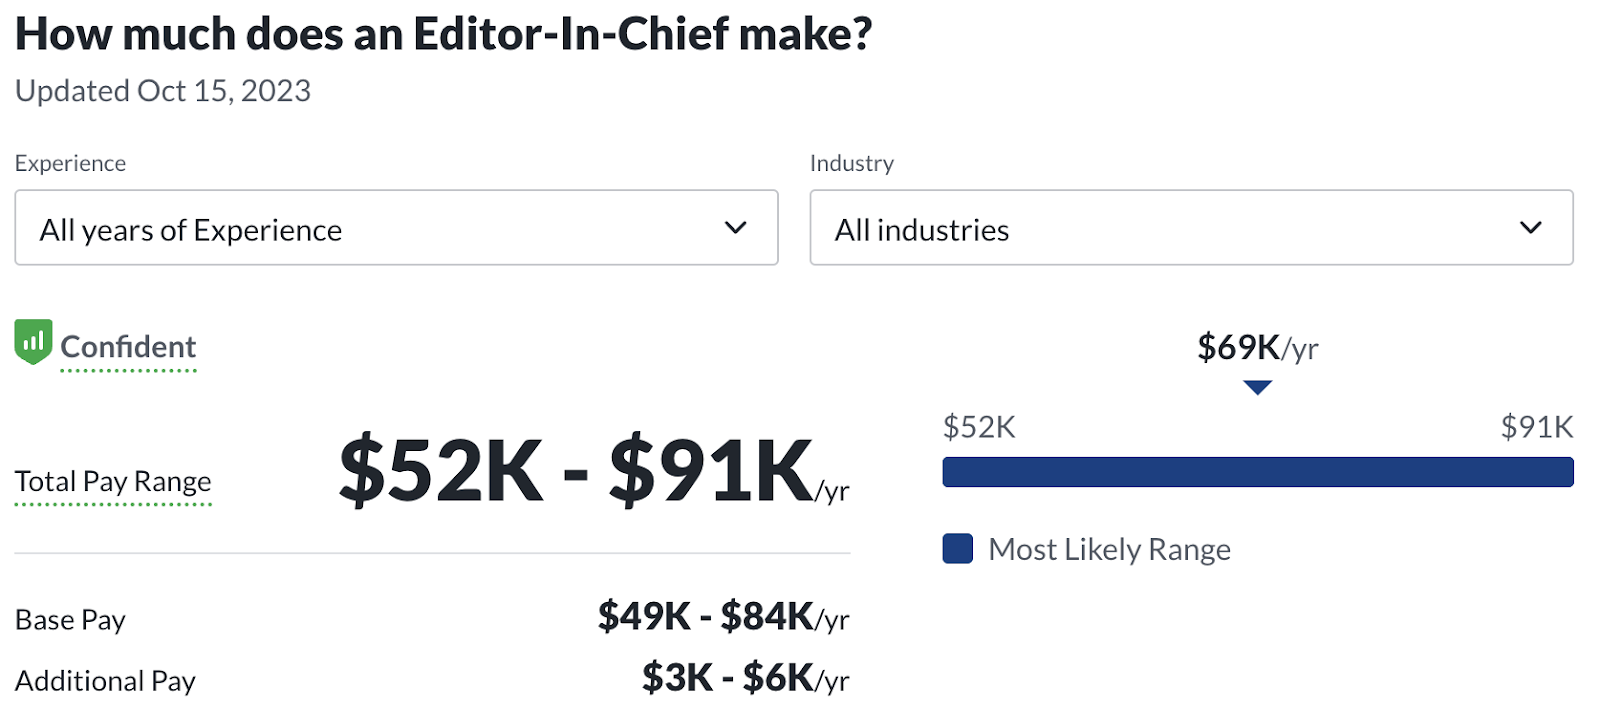Click the median pay triangle marker

pos(1257,387)
